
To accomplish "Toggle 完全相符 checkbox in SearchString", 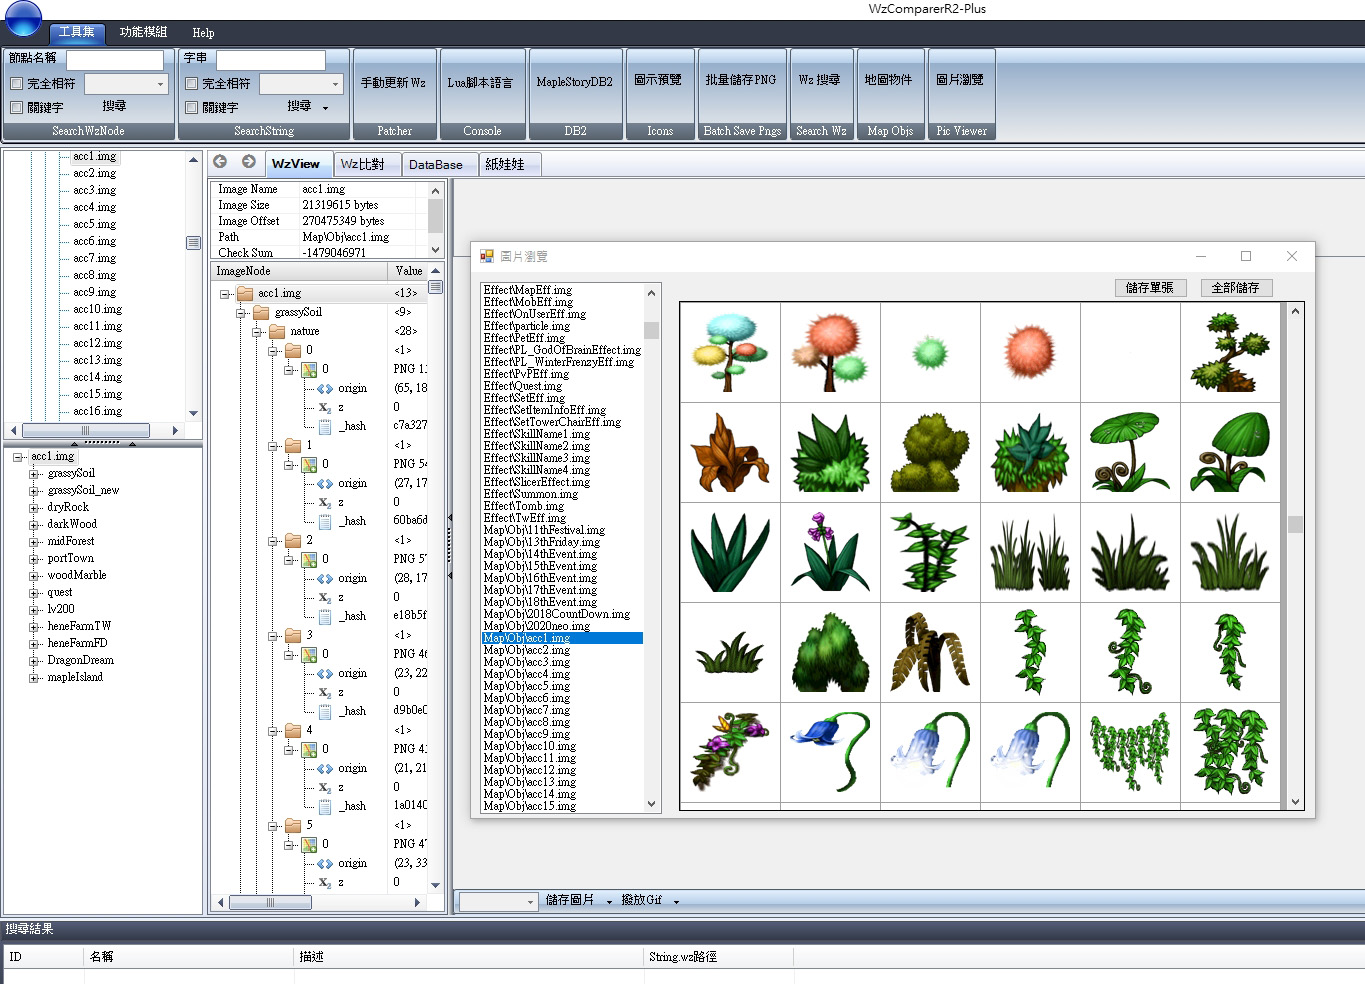I will [192, 84].
